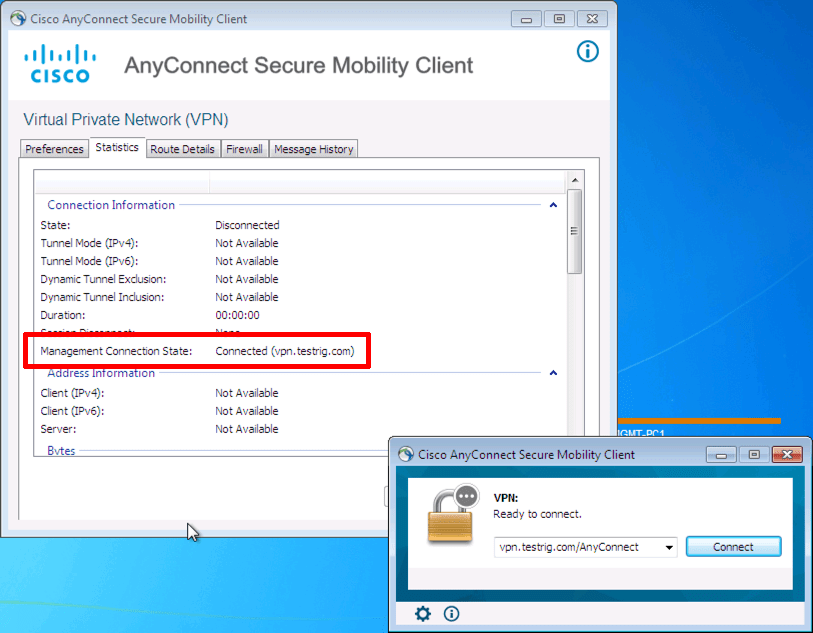The width and height of the screenshot is (813, 633).
Task: Open the AnyConnect information dialog
Action: point(587,51)
